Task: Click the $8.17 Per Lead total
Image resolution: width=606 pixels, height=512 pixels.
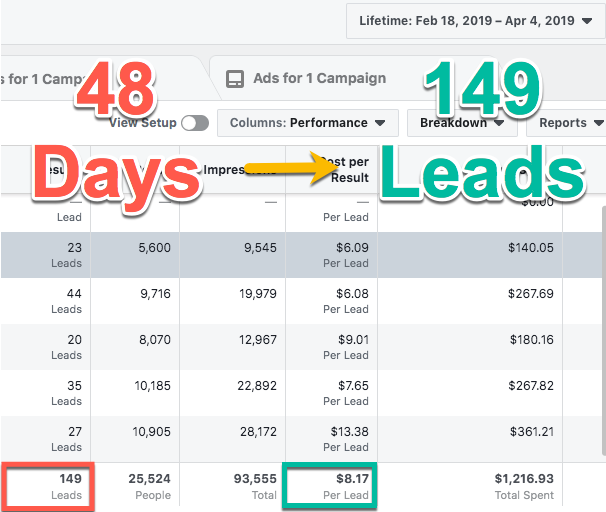Action: (330, 485)
